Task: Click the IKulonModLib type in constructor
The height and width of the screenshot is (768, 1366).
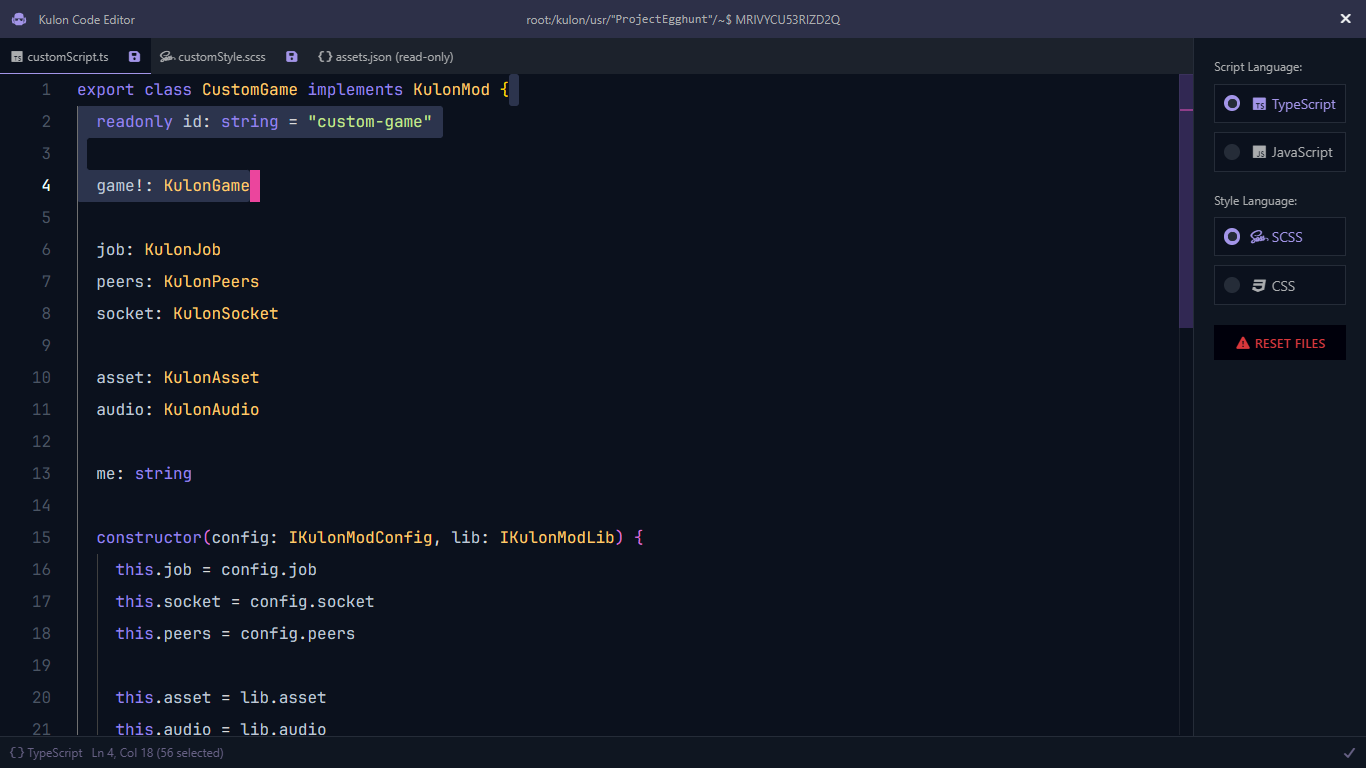Action: click(557, 538)
